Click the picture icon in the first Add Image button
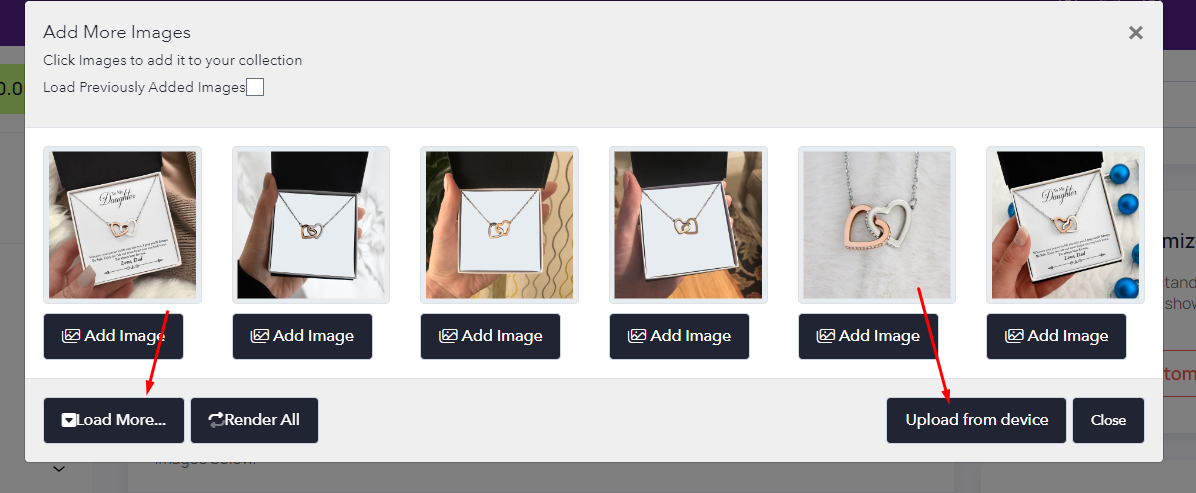The image size is (1196, 493). pyautogui.click(x=71, y=336)
